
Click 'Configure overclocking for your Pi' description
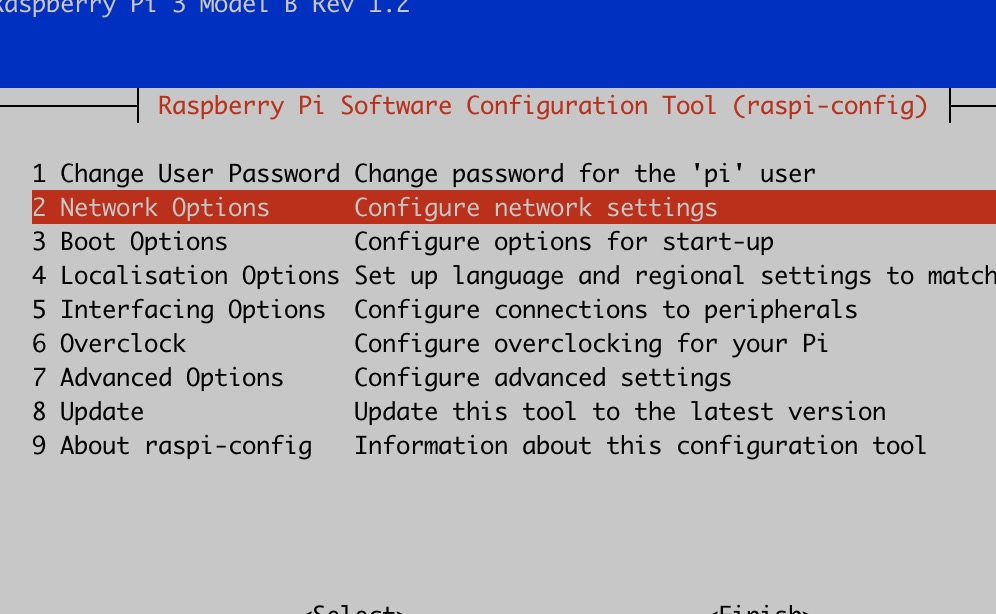pos(591,344)
